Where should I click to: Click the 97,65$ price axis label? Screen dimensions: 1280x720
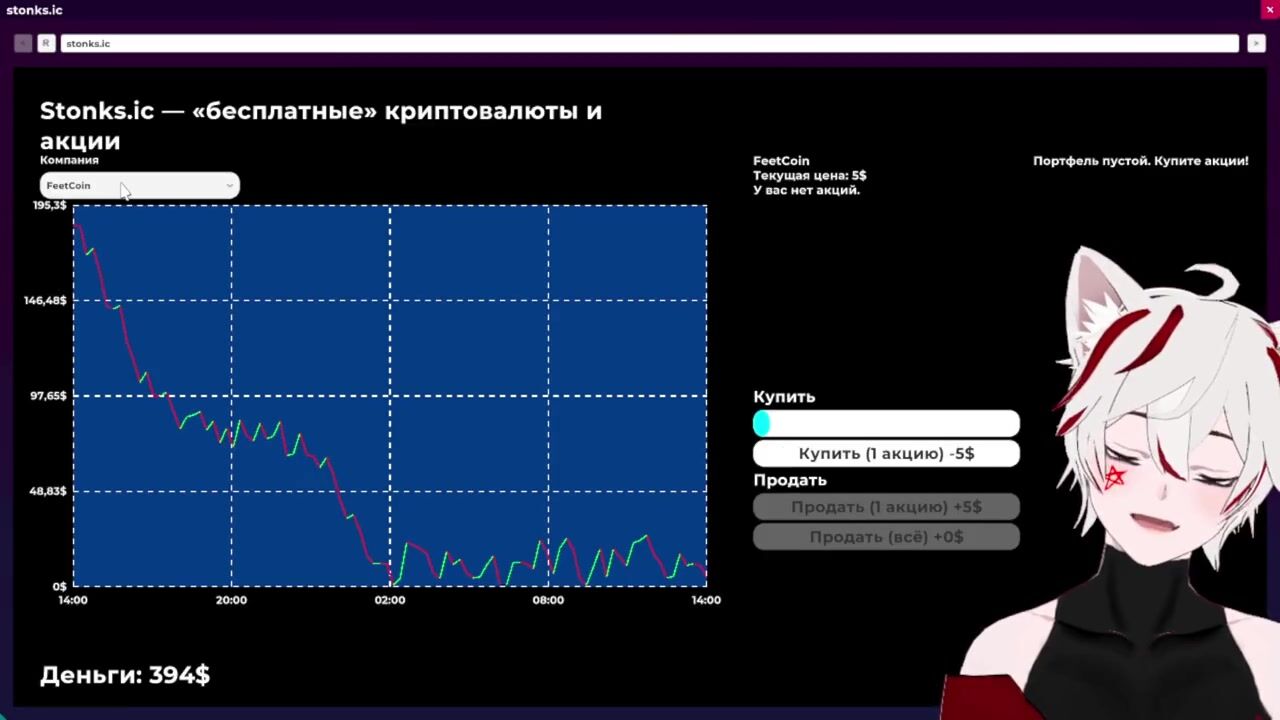pyautogui.click(x=48, y=396)
